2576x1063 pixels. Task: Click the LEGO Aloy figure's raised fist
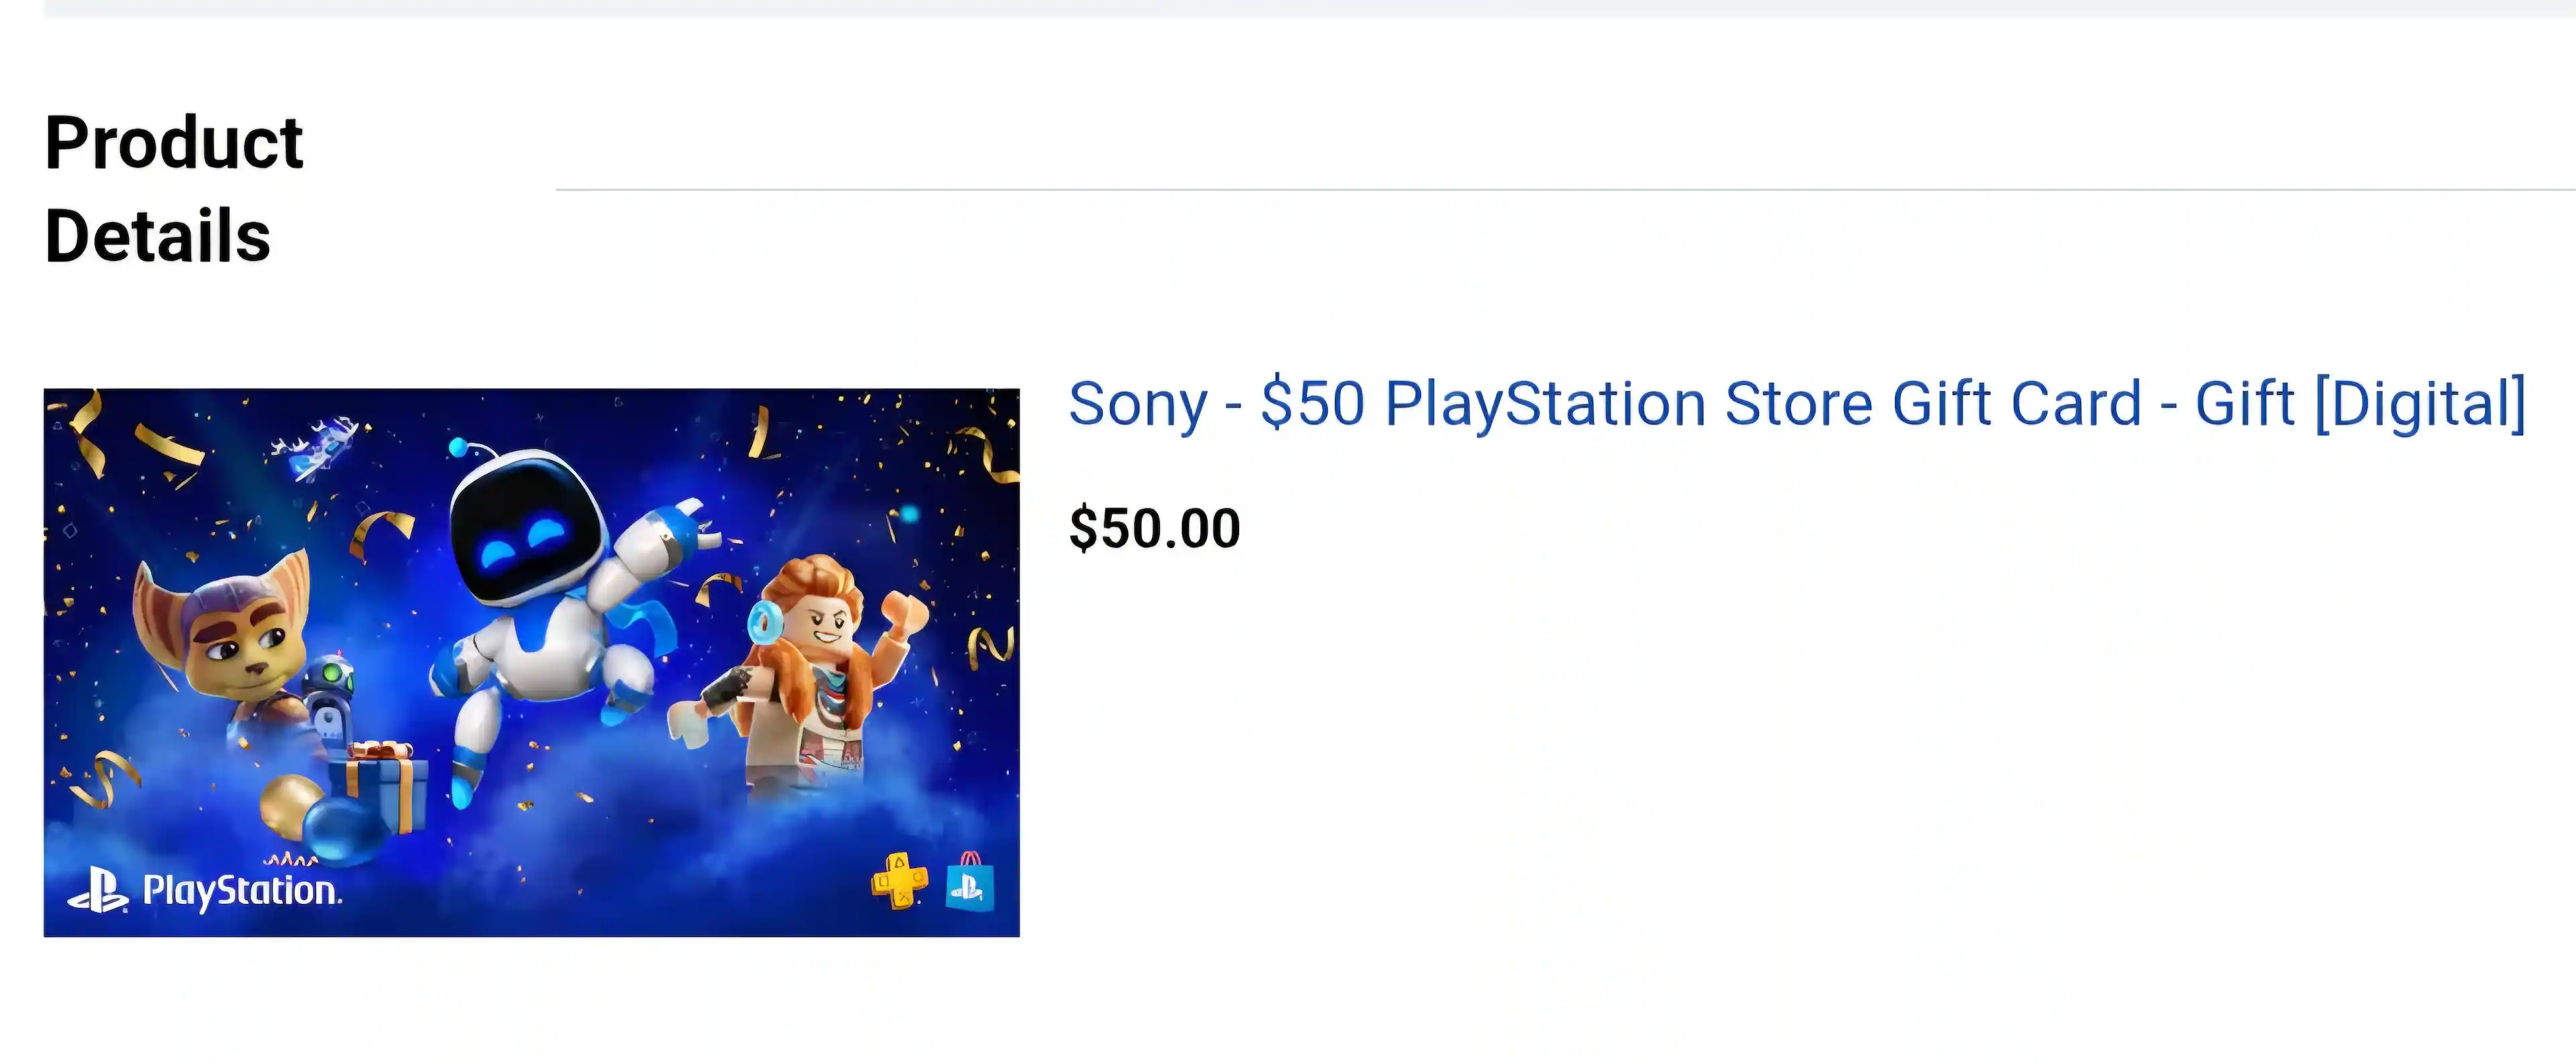904,609
